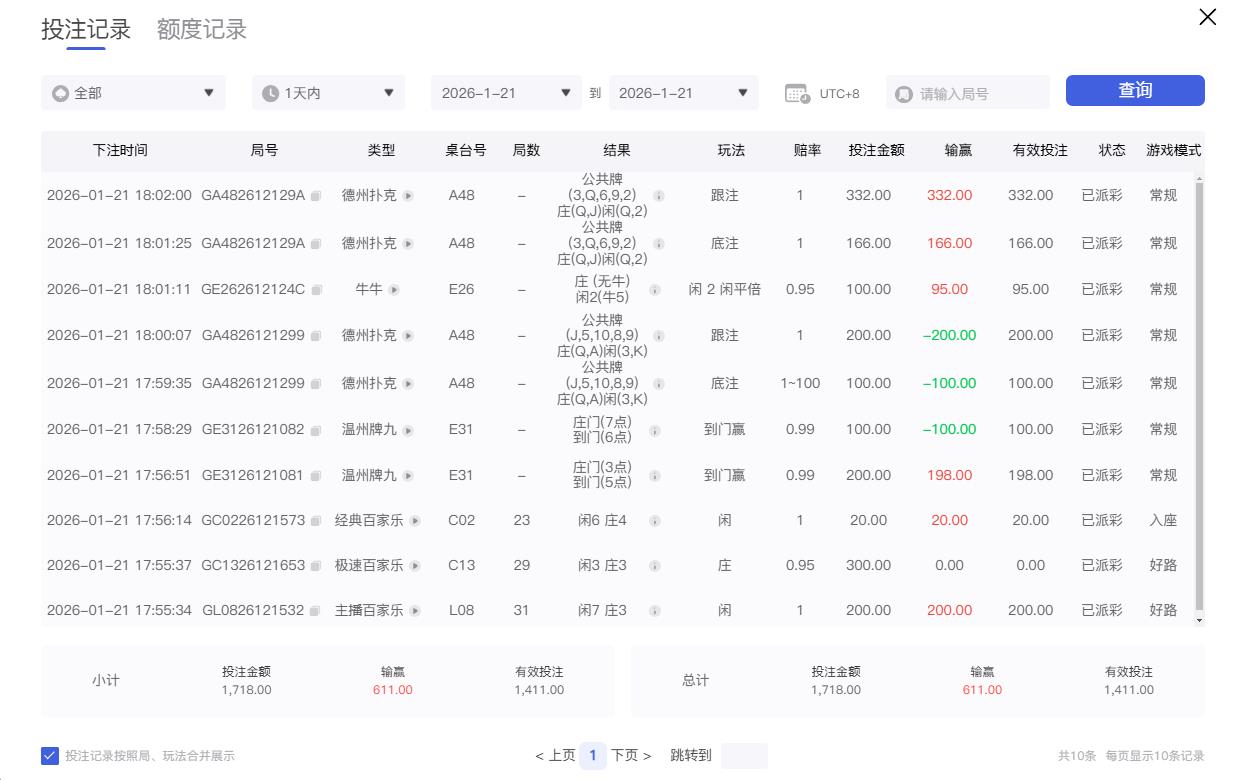Copy game number GA482612129A using its copy icon
The width and height of the screenshot is (1236, 780).
click(x=316, y=195)
